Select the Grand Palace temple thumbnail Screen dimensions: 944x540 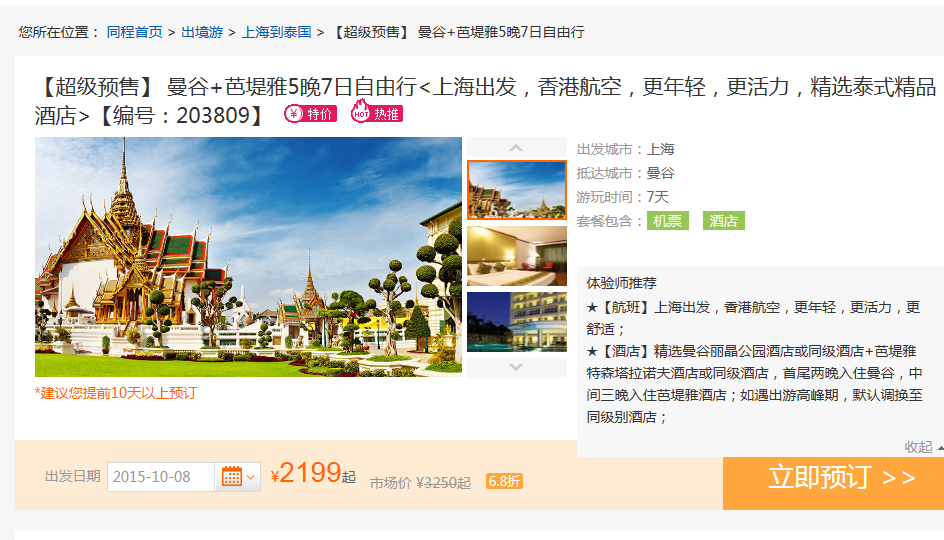517,190
